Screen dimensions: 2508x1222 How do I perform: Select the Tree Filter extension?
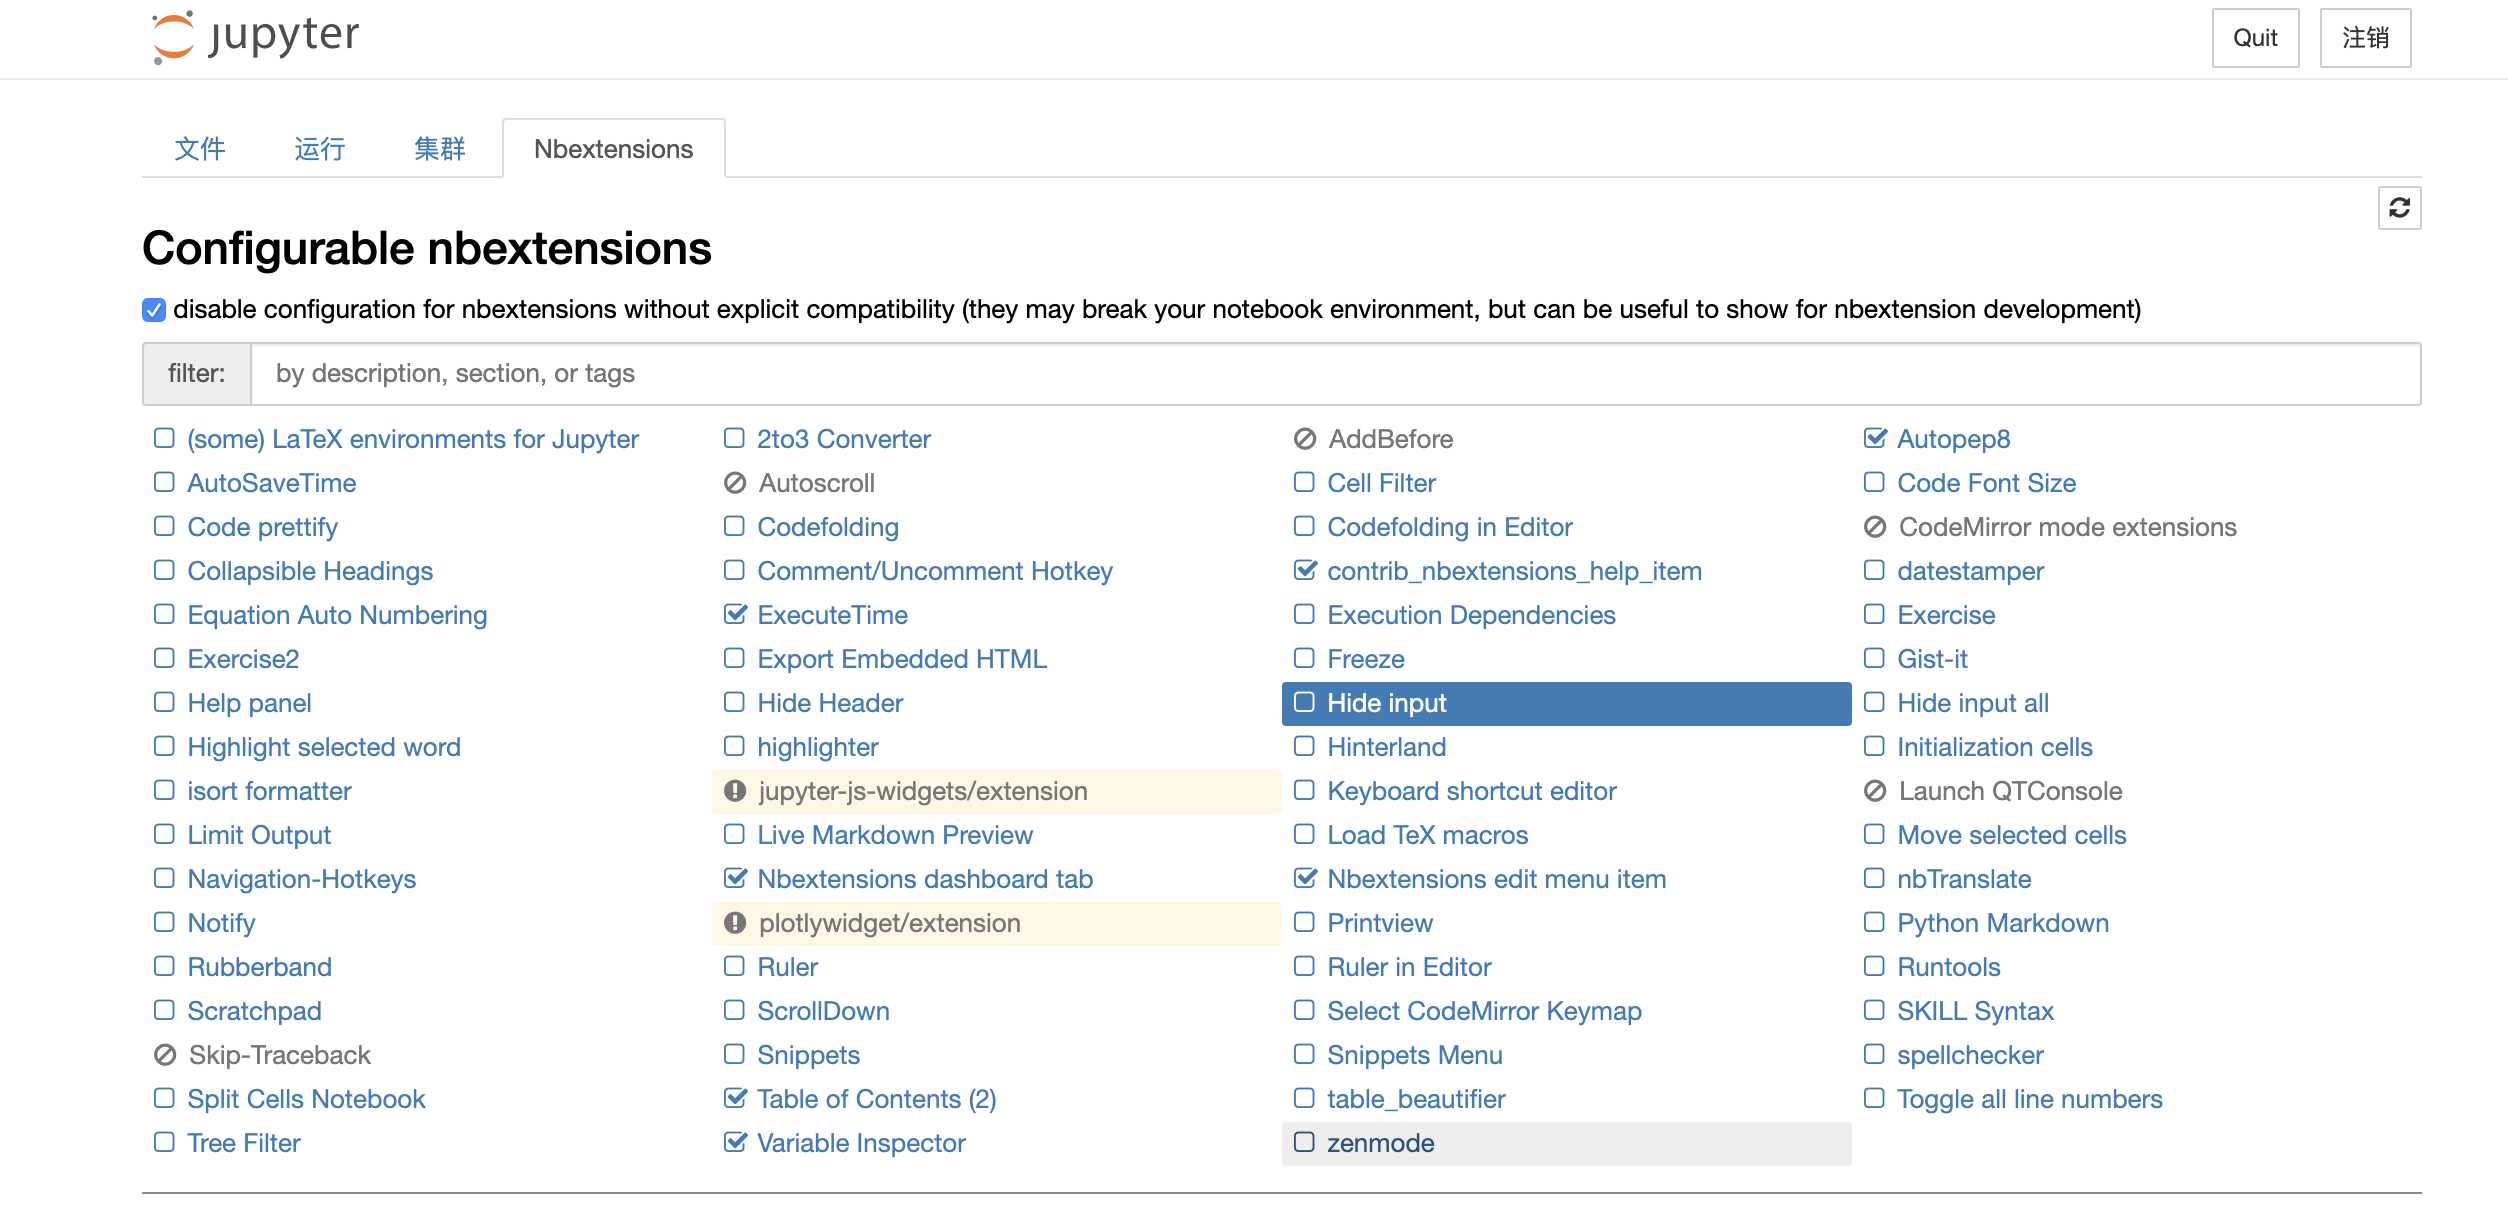tap(243, 1143)
